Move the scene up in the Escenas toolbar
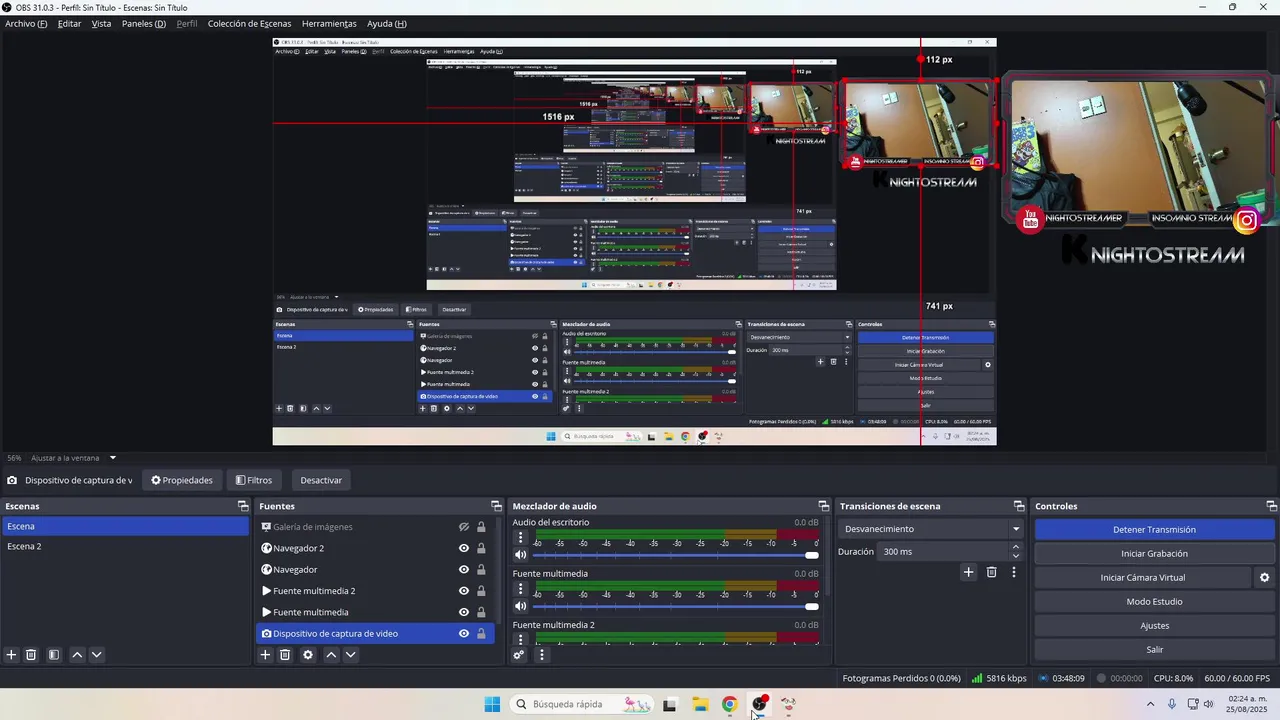 tap(77, 655)
